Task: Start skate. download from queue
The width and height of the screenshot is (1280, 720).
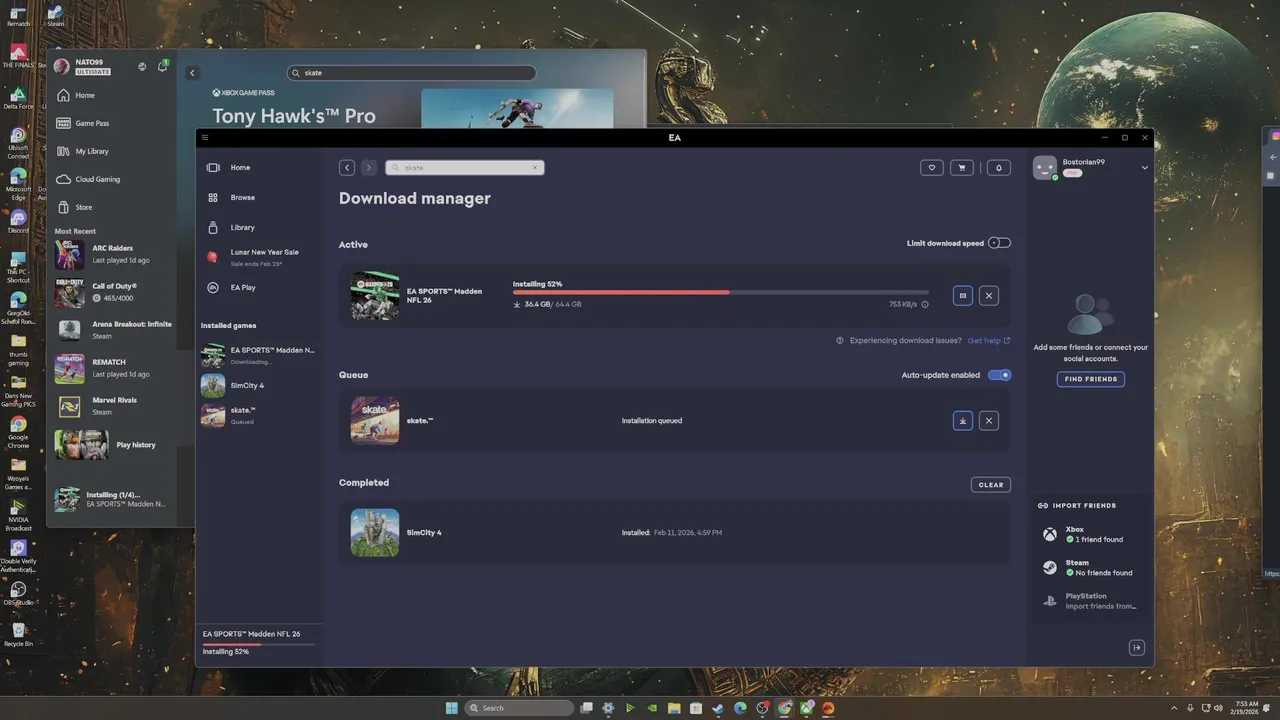Action: (x=963, y=421)
